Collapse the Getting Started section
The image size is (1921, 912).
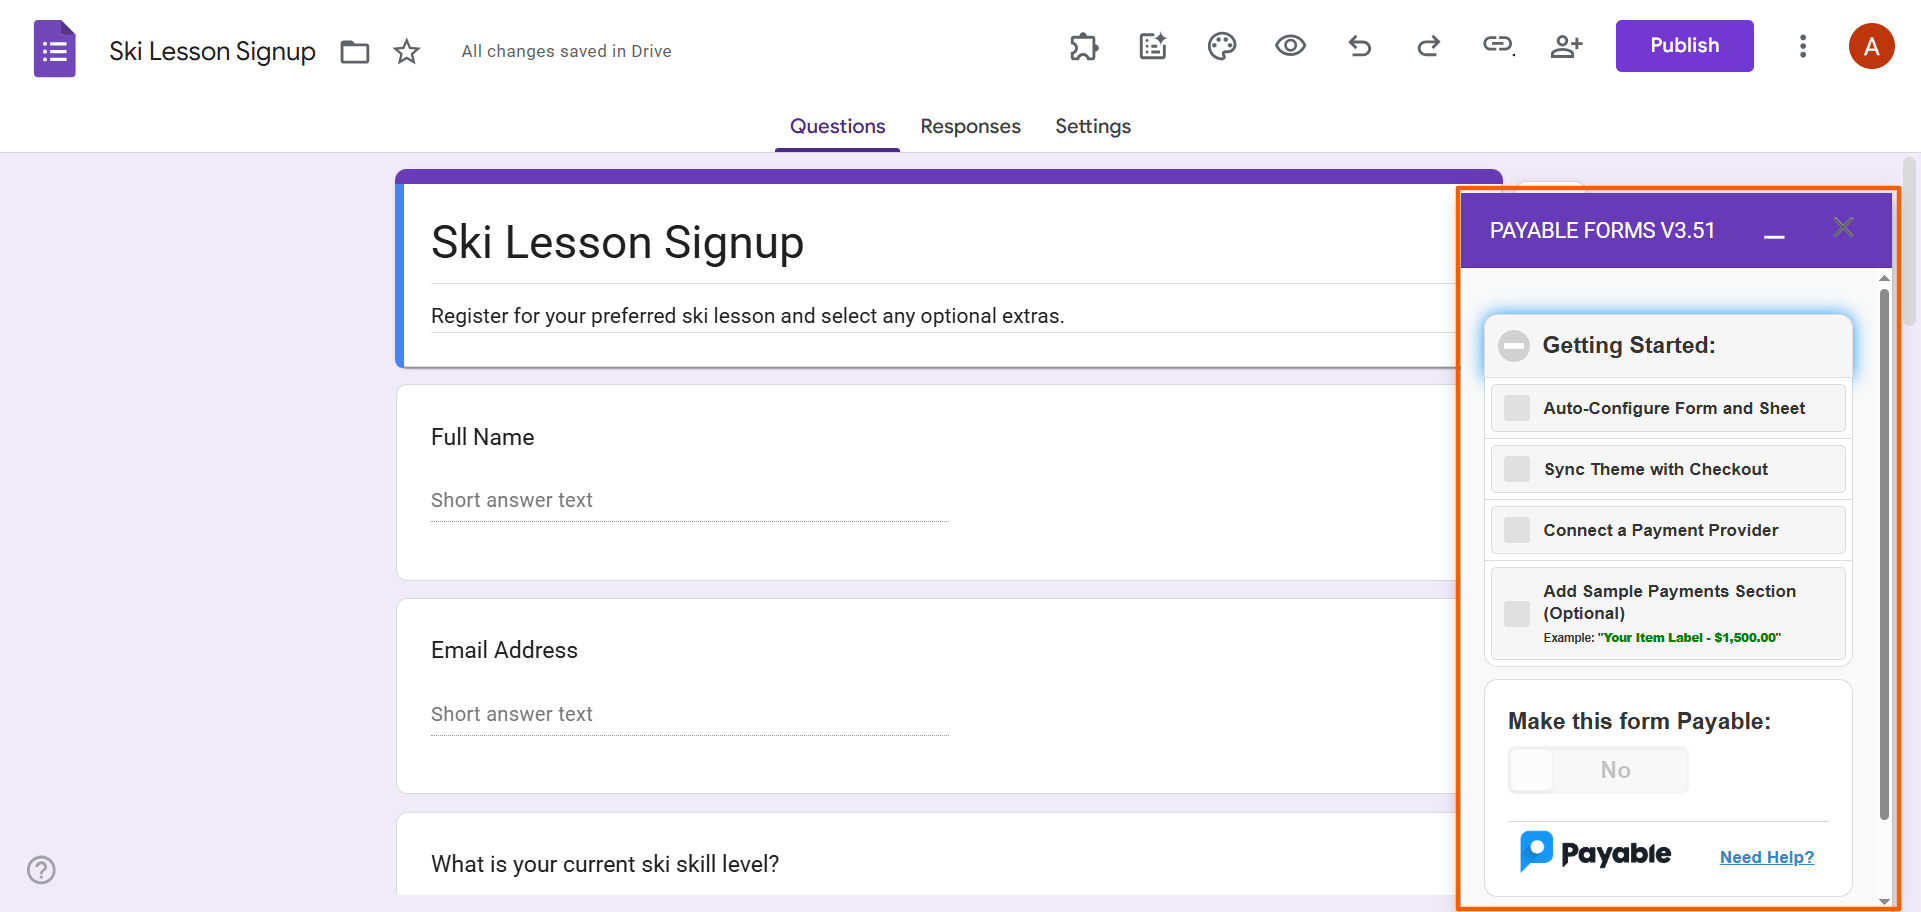pos(1514,345)
